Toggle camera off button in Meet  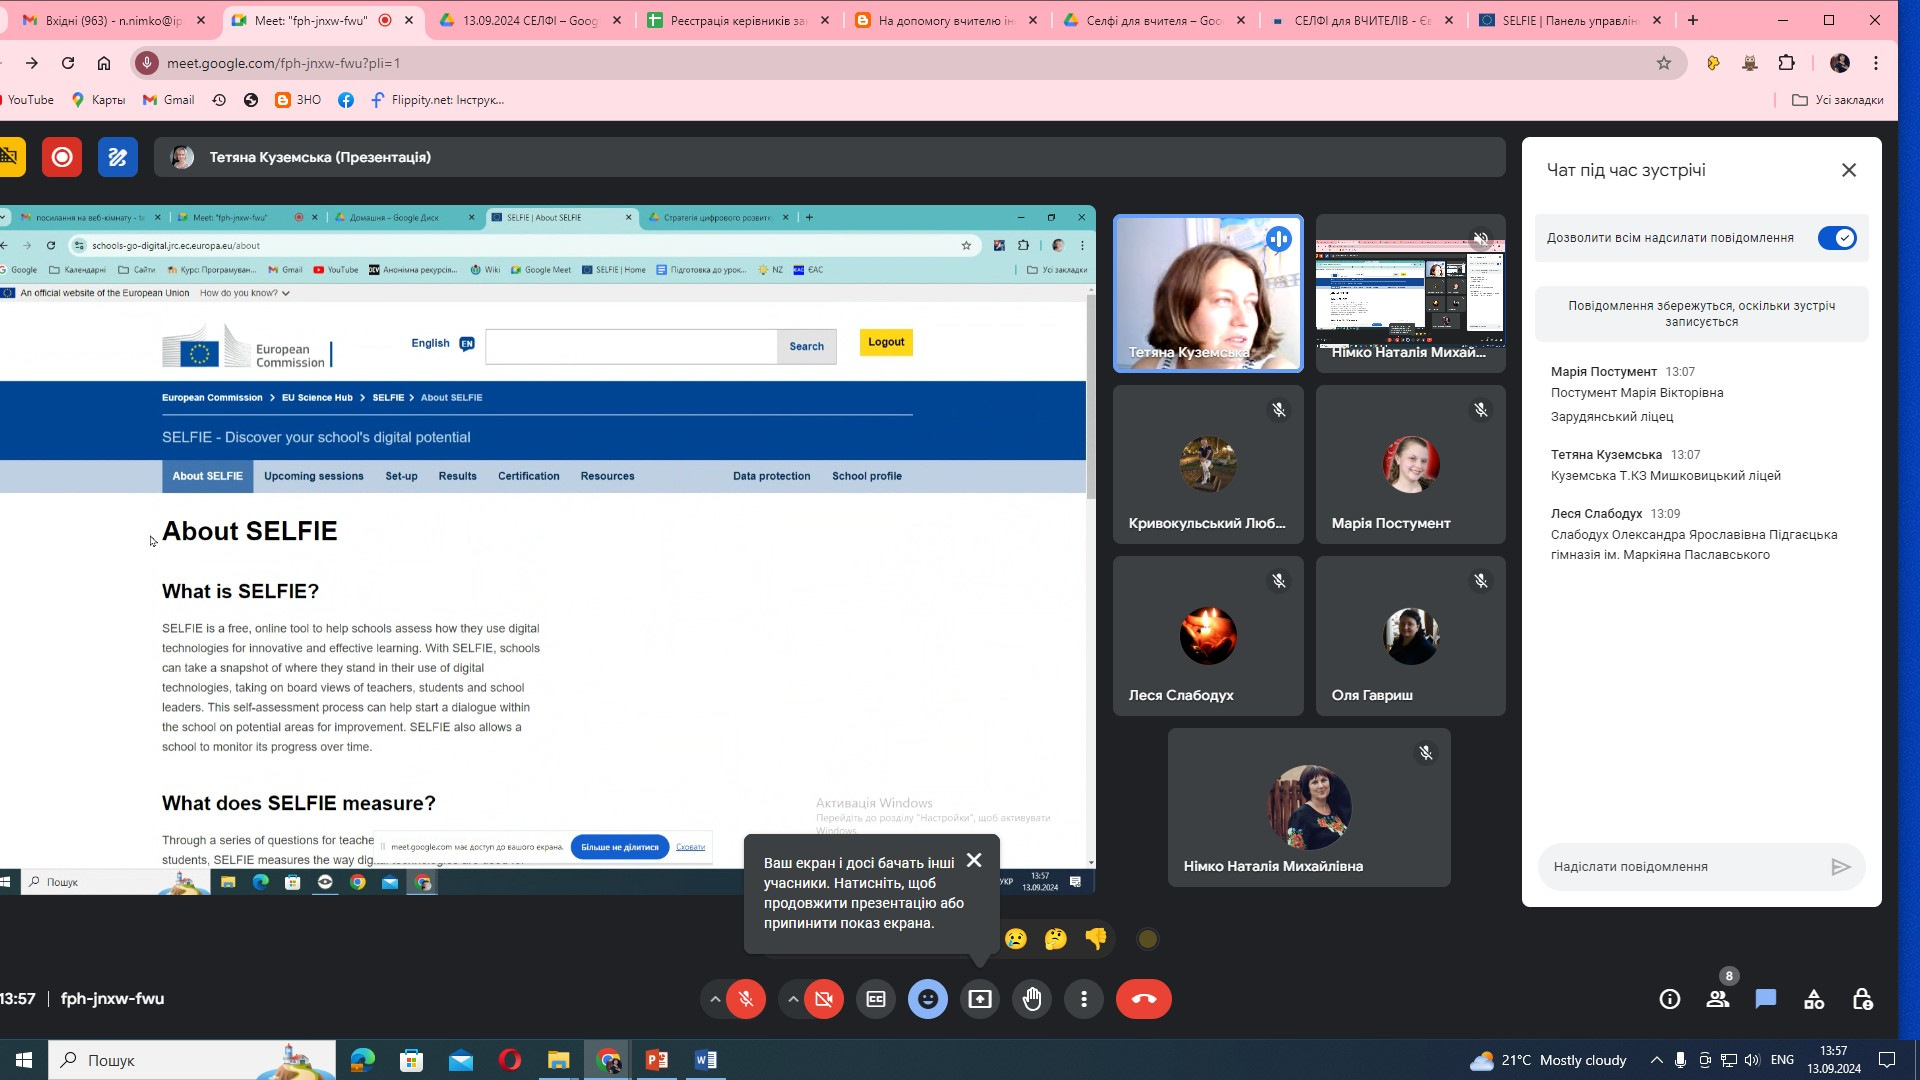coord(824,999)
